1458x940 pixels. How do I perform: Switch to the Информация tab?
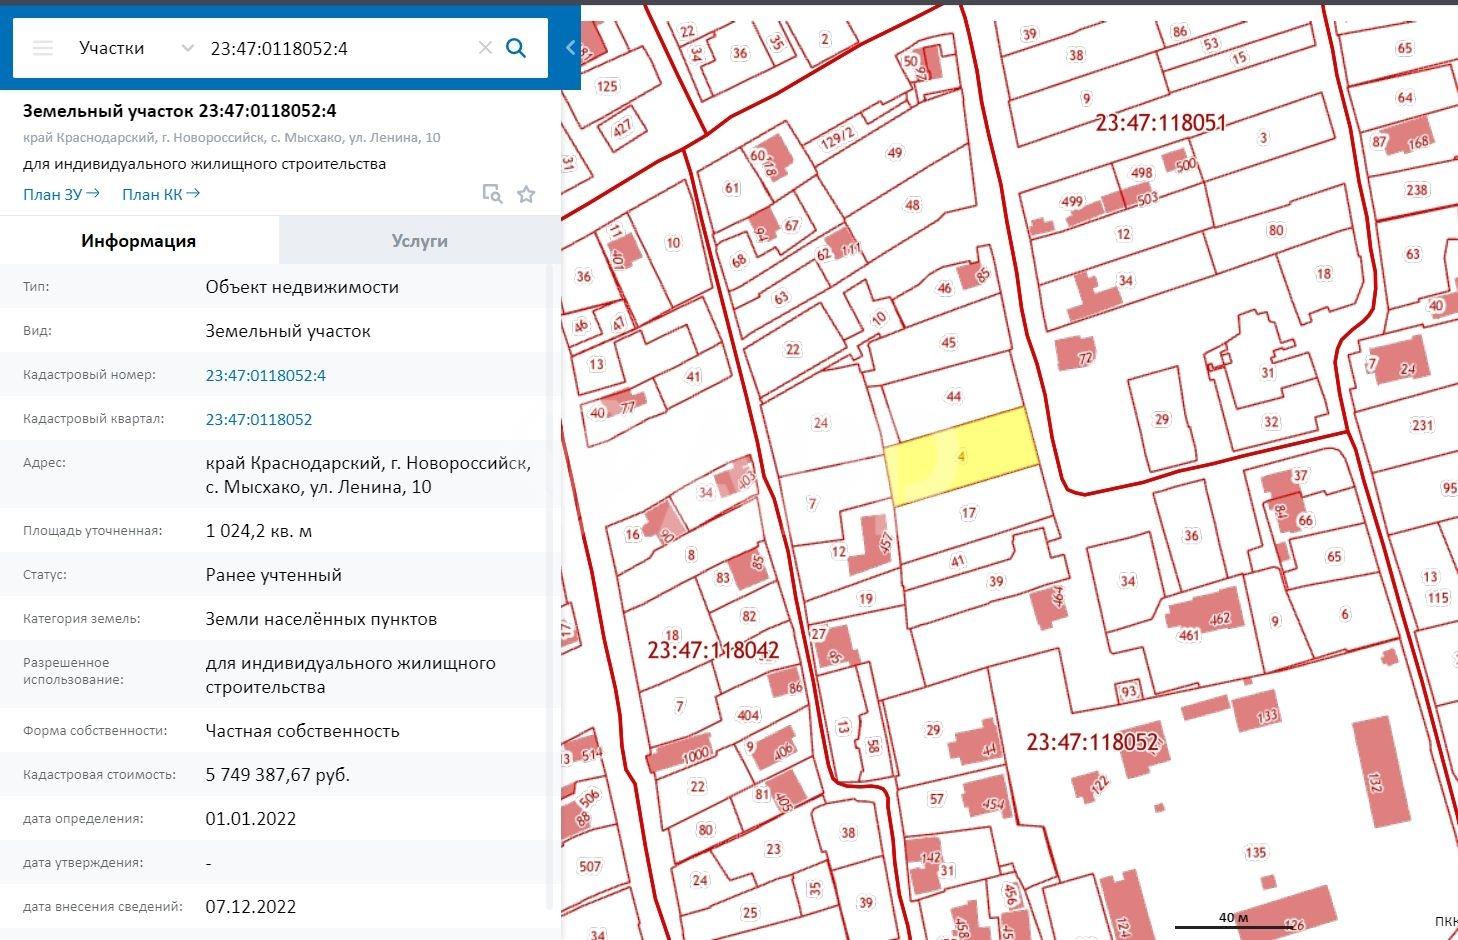click(139, 241)
